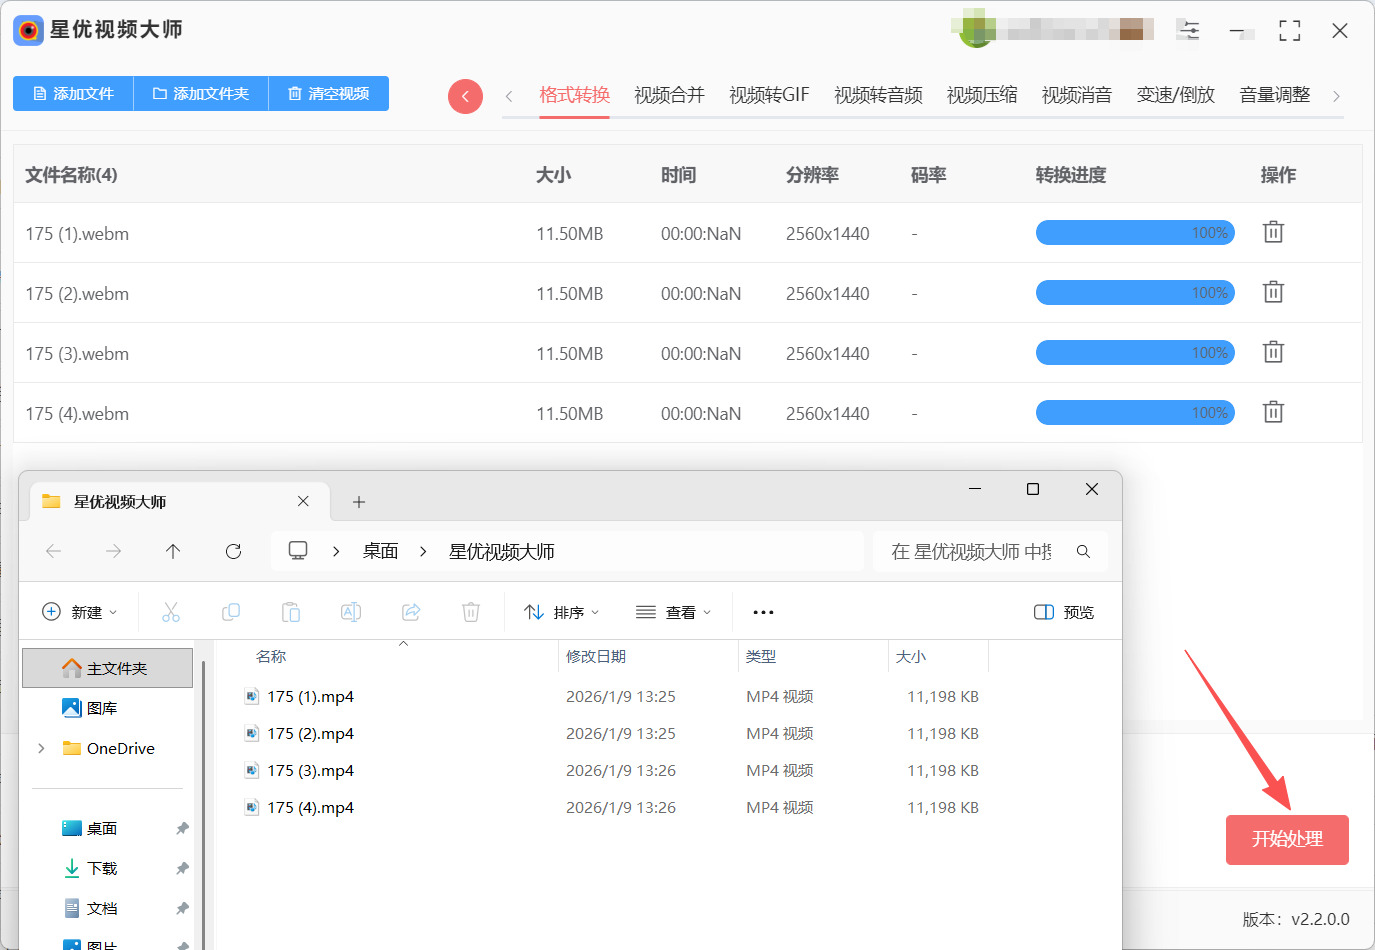Click the red circular back arrow

click(x=465, y=96)
